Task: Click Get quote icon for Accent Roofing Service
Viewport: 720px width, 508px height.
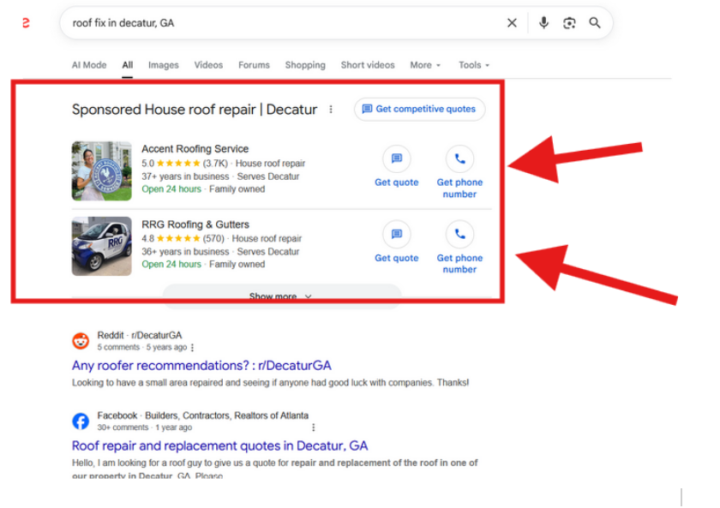Action: click(397, 159)
